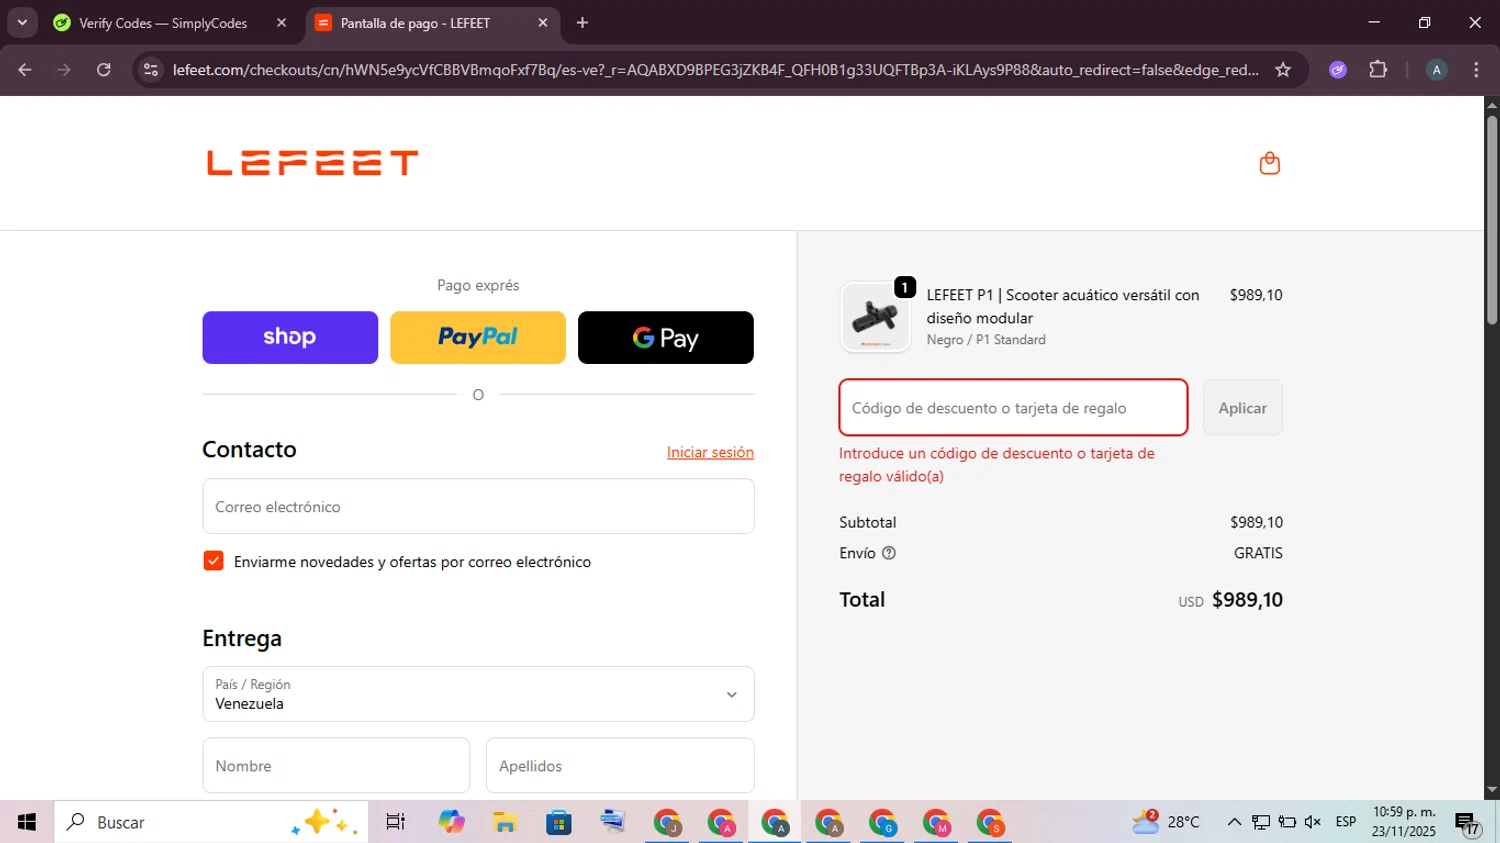Open File Explorer from taskbar

click(505, 822)
